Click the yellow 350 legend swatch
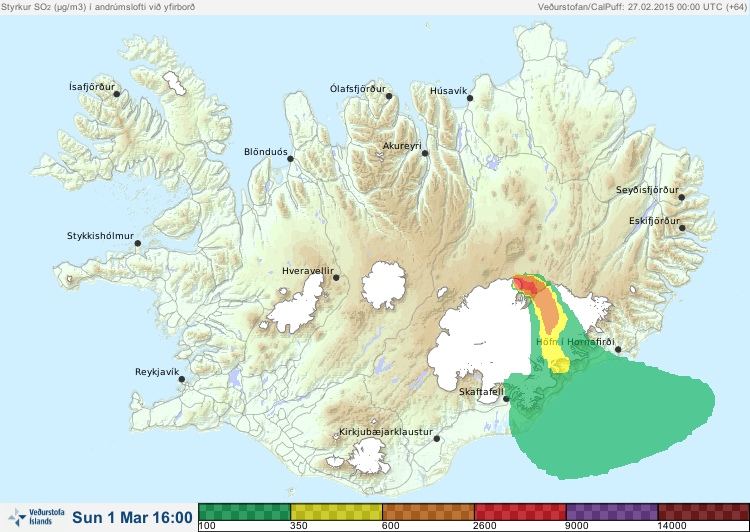750x532 pixels. tap(336, 512)
